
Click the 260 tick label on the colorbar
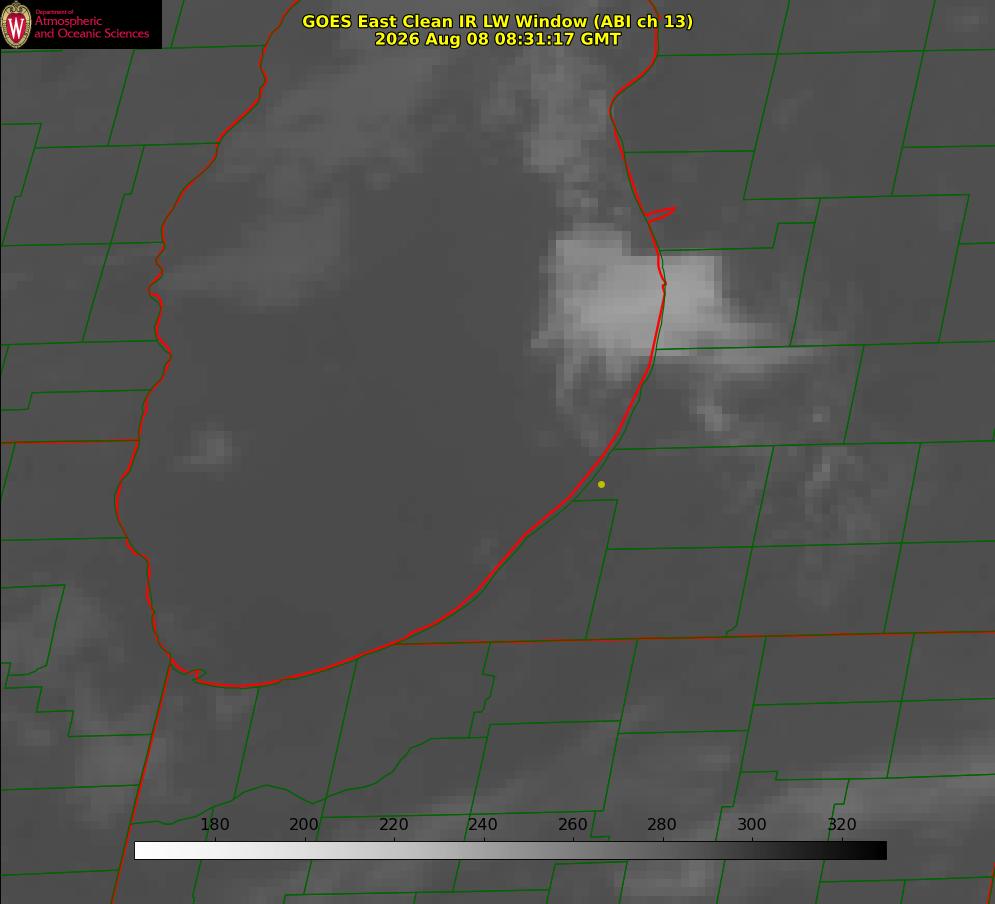[572, 824]
